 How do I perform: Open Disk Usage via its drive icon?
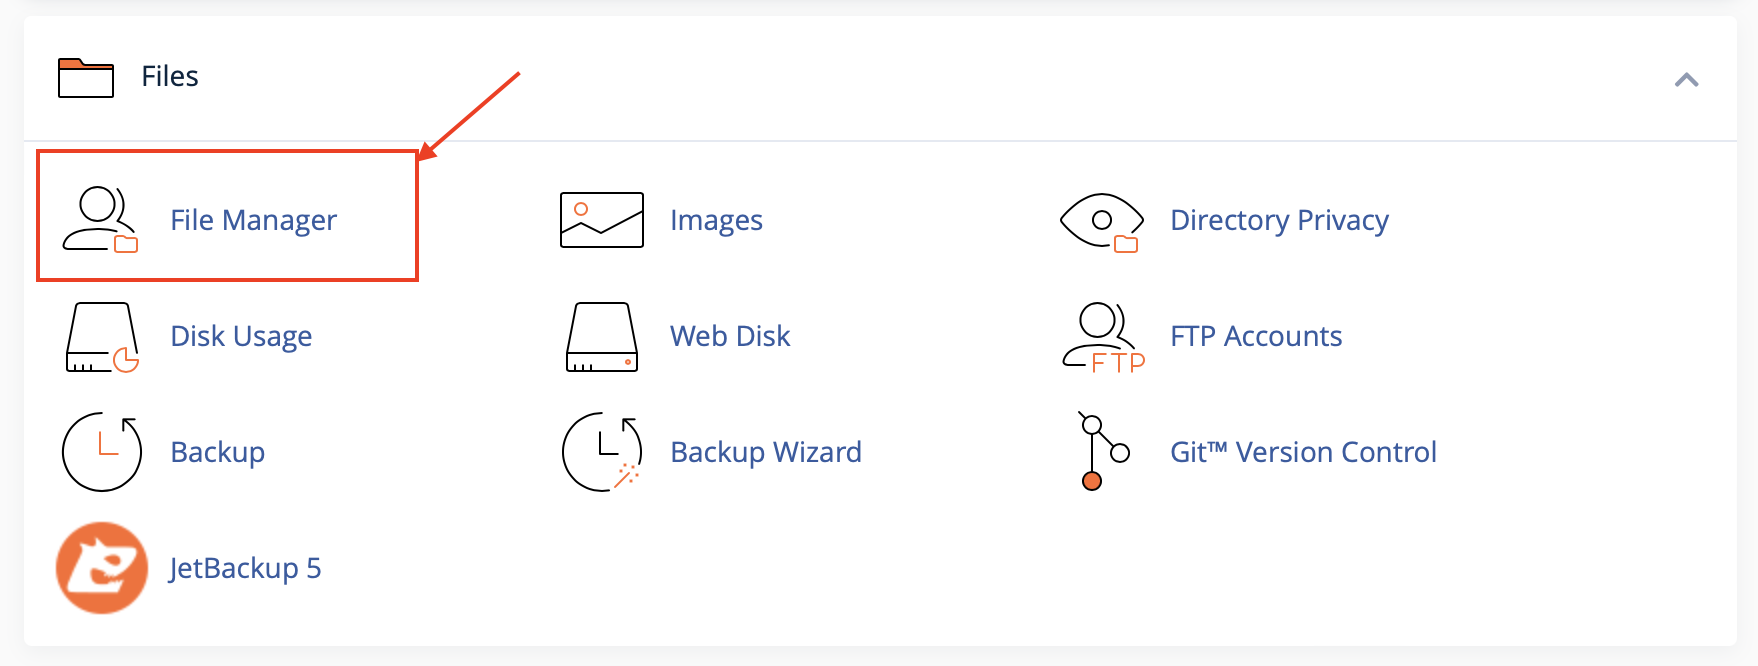100,337
